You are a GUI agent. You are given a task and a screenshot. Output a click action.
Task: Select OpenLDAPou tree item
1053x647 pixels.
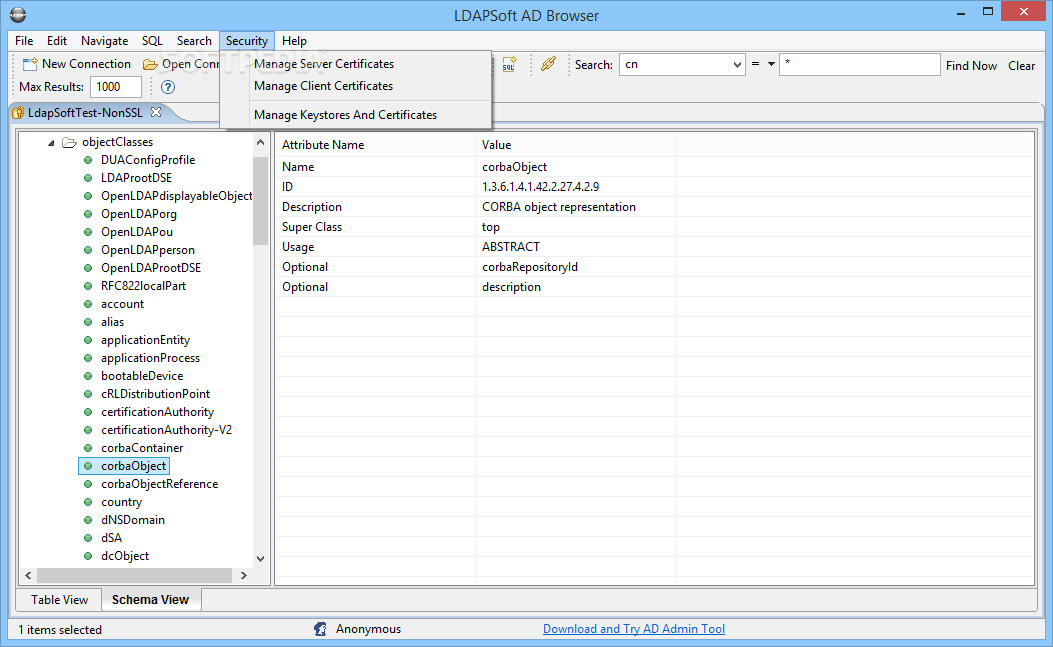point(137,232)
